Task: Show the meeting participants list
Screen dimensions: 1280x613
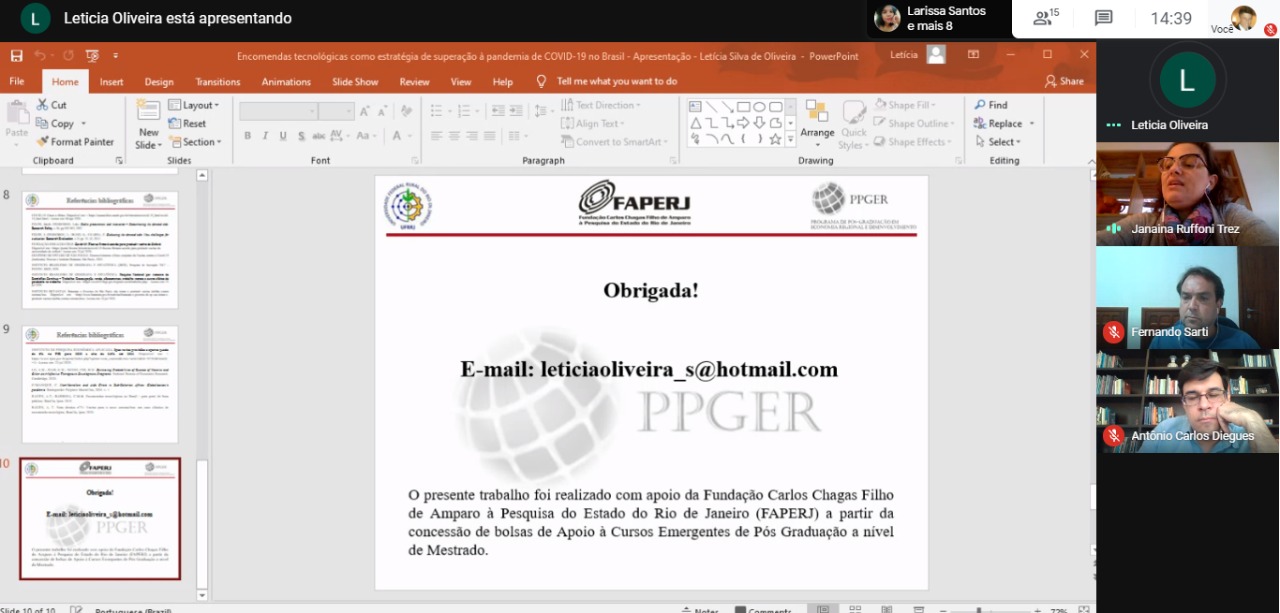Action: coord(1046,18)
